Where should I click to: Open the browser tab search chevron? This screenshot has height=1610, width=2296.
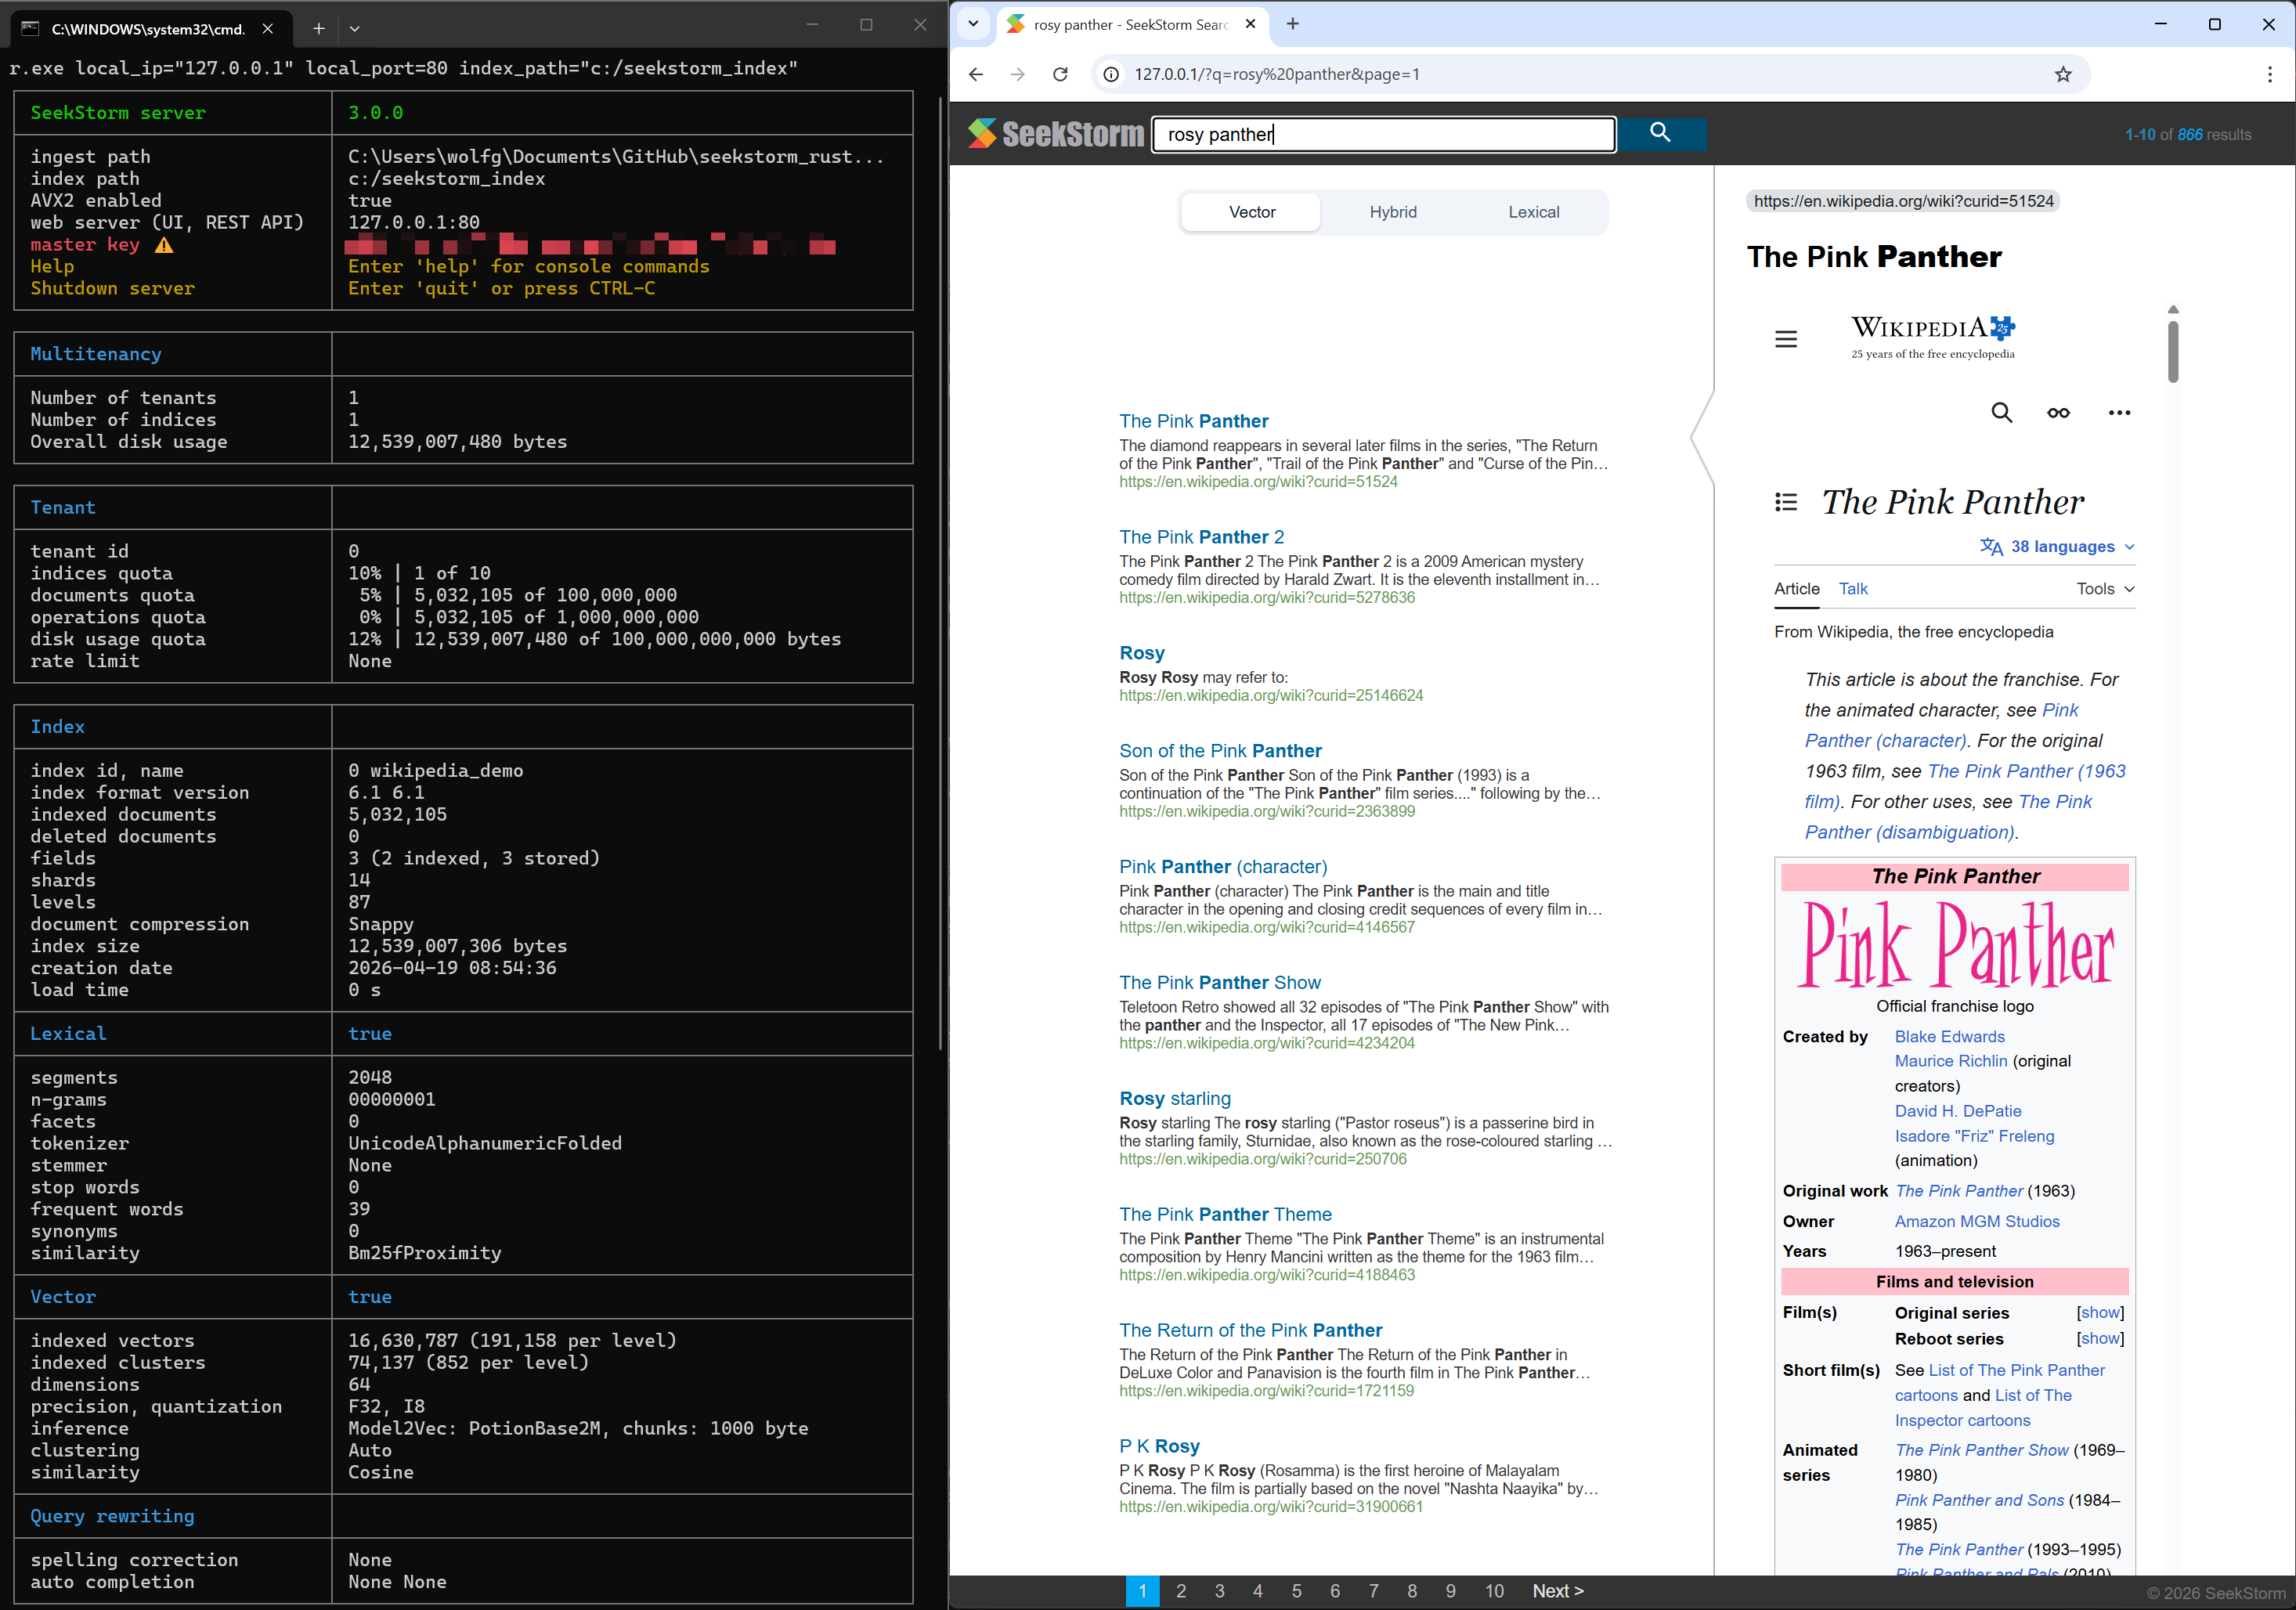[972, 24]
